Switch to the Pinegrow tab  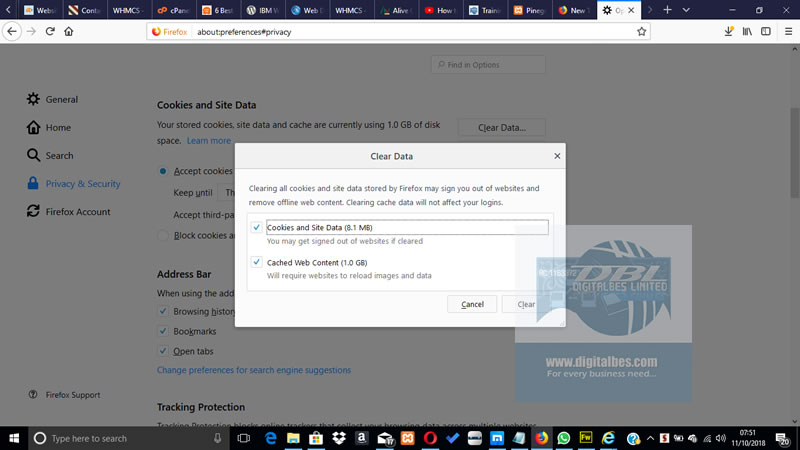pyautogui.click(x=530, y=10)
